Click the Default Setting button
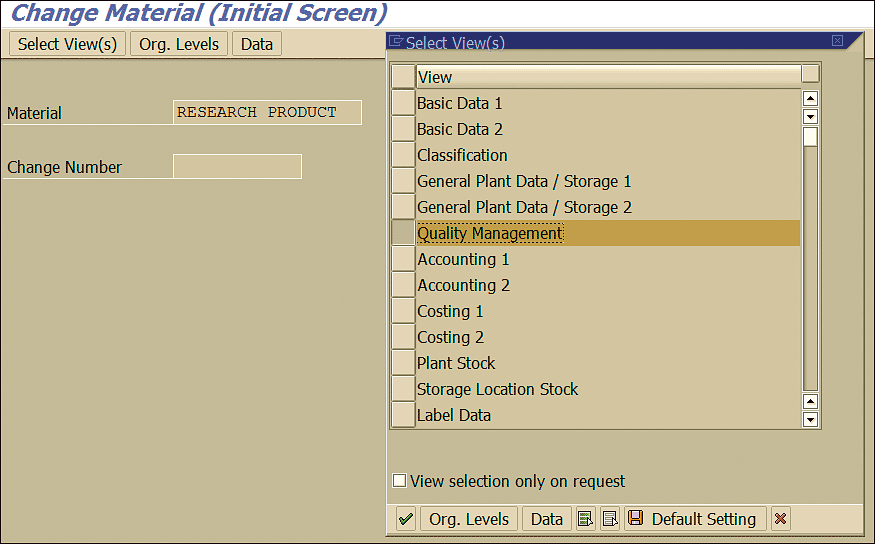Viewport: 875px width, 544px height. pyautogui.click(x=695, y=519)
